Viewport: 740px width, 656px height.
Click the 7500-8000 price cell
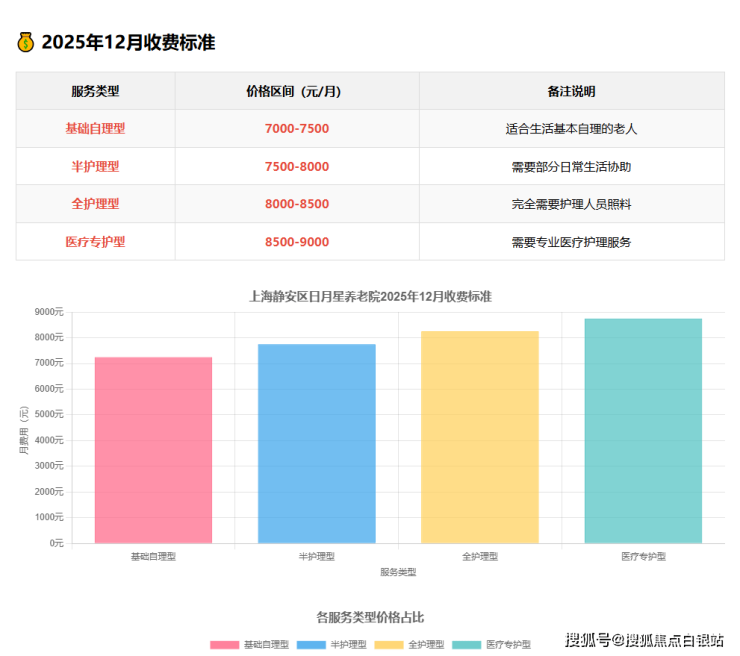tap(296, 167)
